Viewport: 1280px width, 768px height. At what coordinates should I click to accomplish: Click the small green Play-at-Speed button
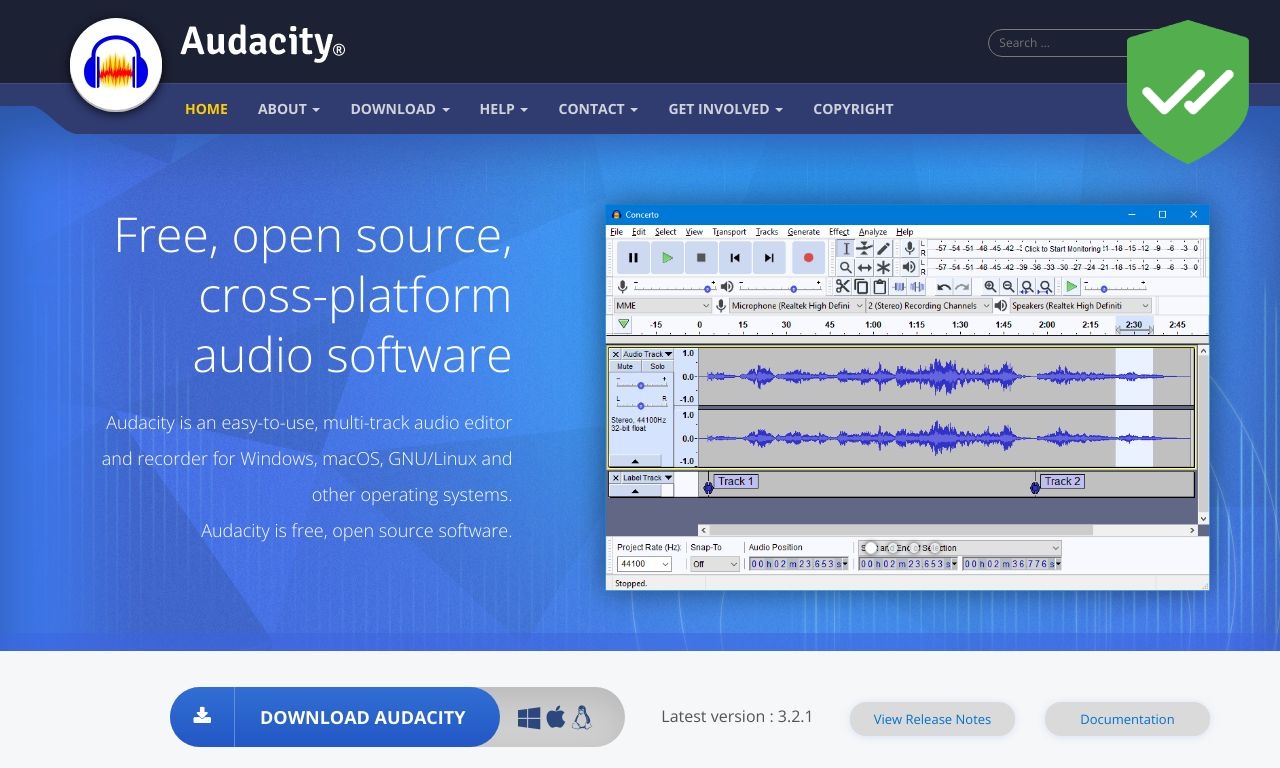pos(1071,287)
